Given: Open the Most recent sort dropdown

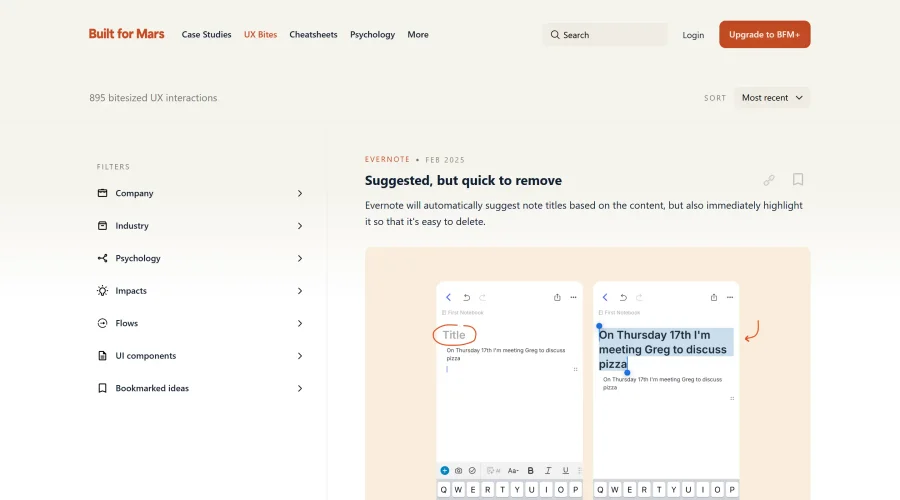Looking at the screenshot, I should (772, 98).
